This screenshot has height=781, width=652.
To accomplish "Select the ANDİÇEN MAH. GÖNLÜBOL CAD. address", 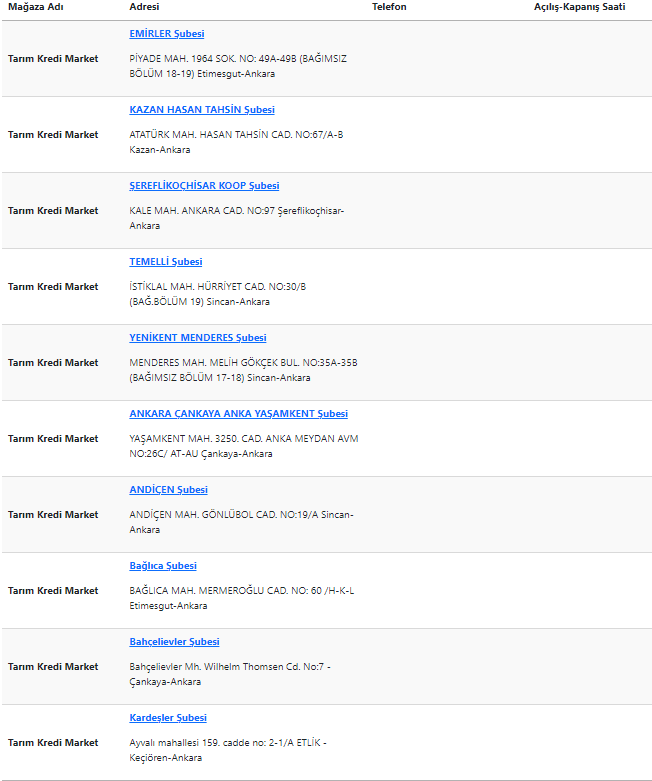I will coord(242,522).
